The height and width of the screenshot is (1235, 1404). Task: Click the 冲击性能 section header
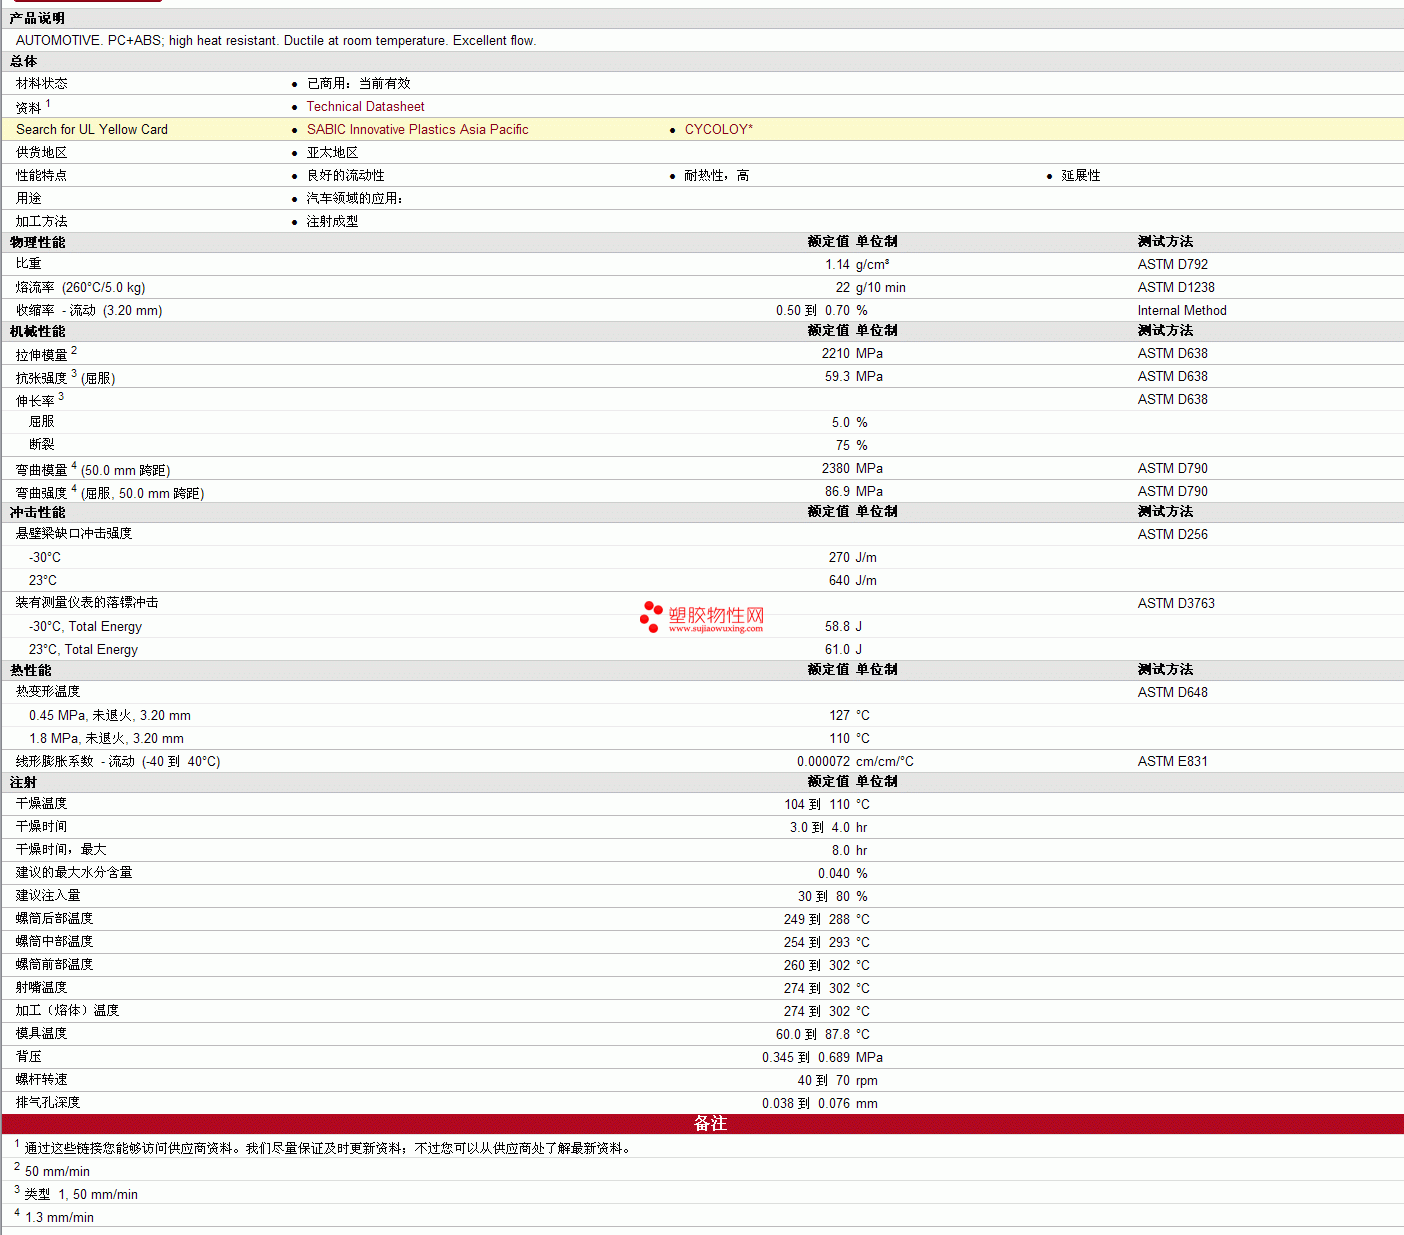click(38, 512)
